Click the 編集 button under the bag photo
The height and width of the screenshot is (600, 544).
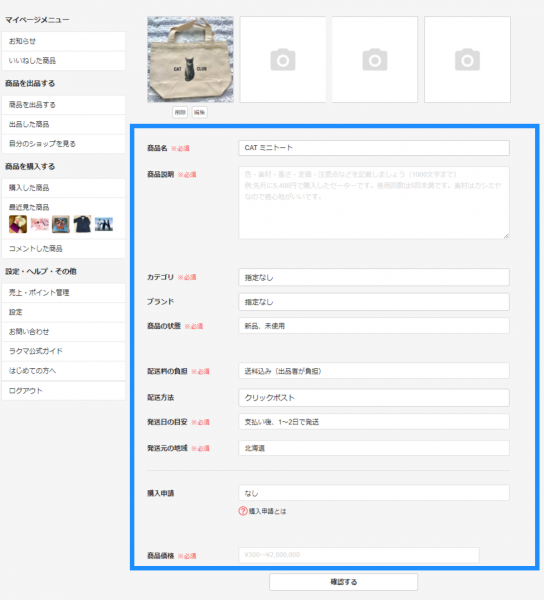pos(199,112)
